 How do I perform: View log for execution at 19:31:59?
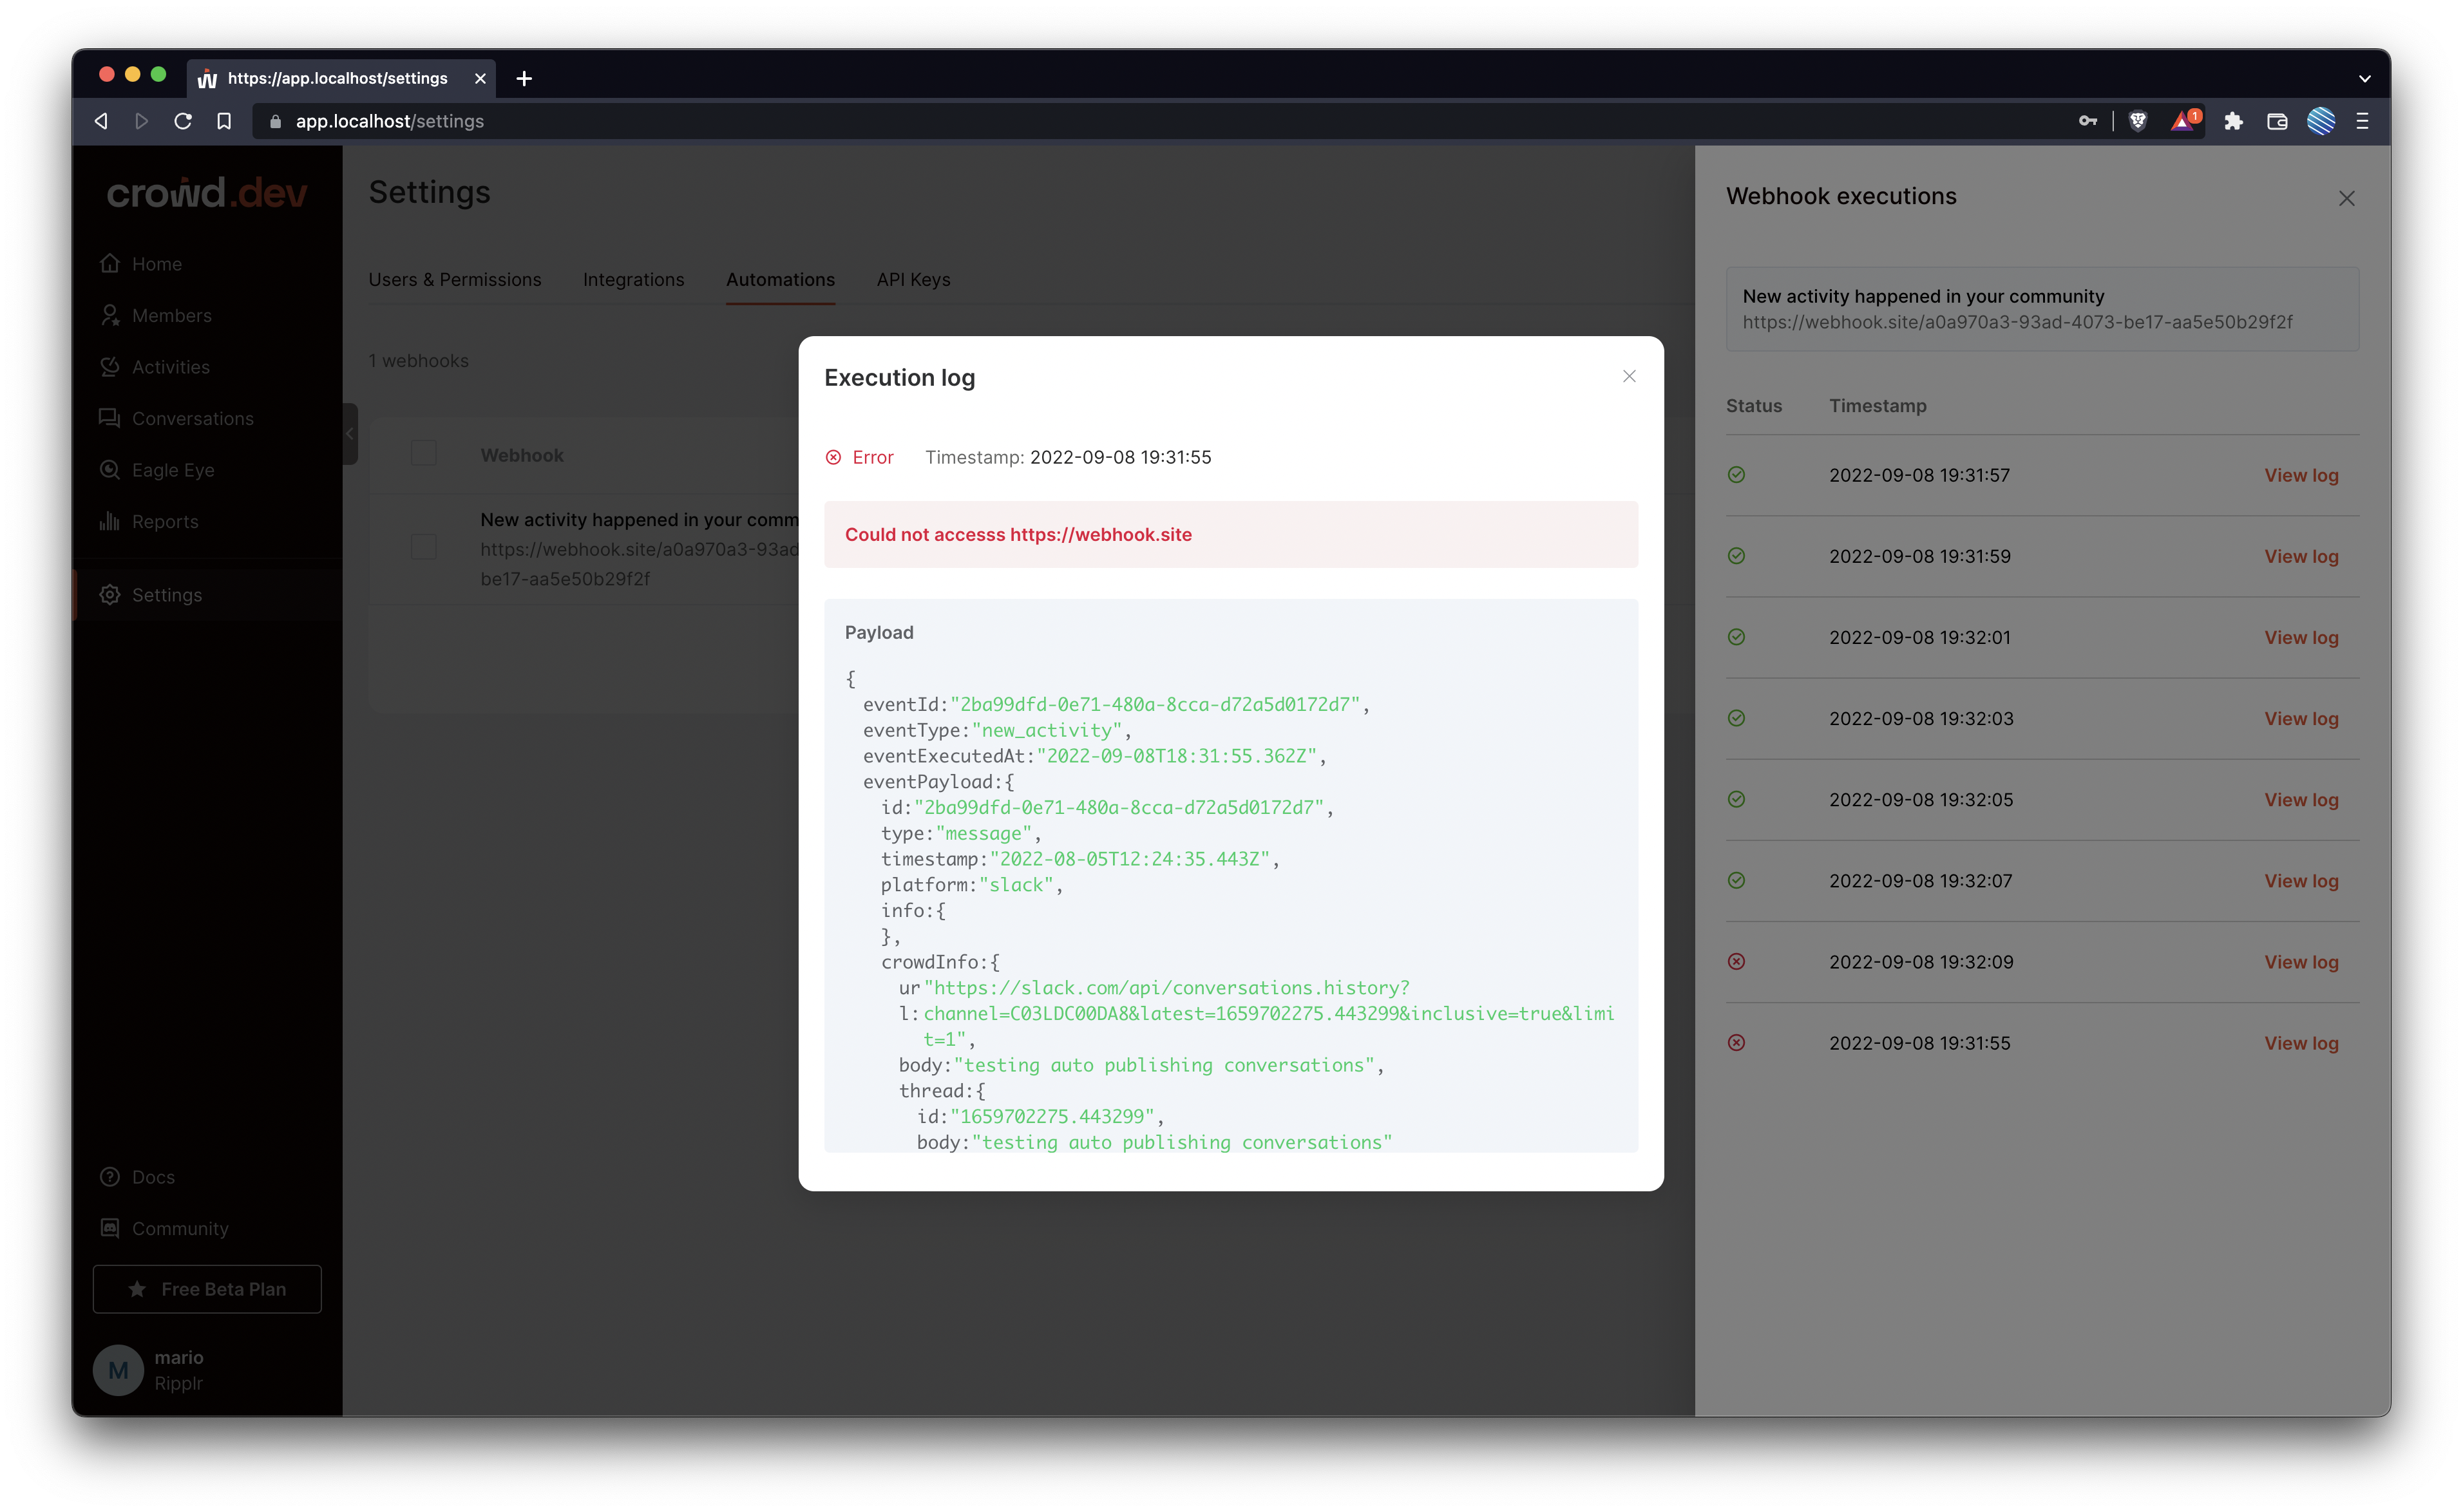[x=2301, y=556]
